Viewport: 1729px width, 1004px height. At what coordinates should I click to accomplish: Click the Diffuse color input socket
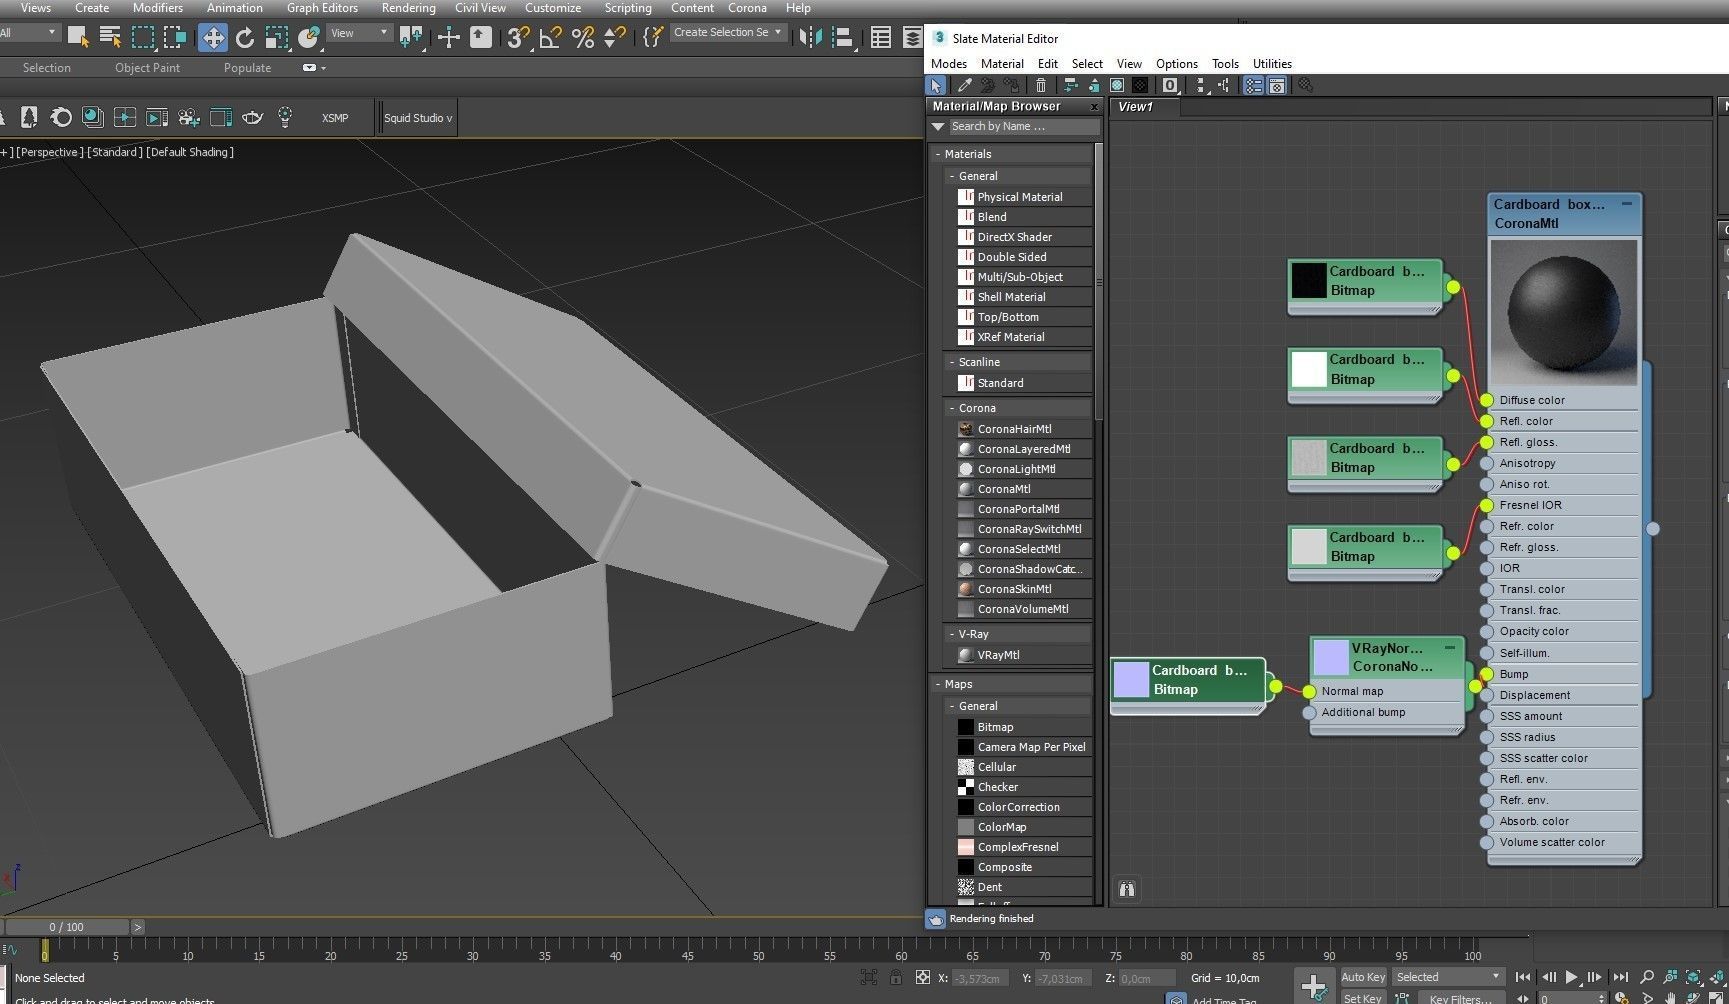tap(1487, 400)
